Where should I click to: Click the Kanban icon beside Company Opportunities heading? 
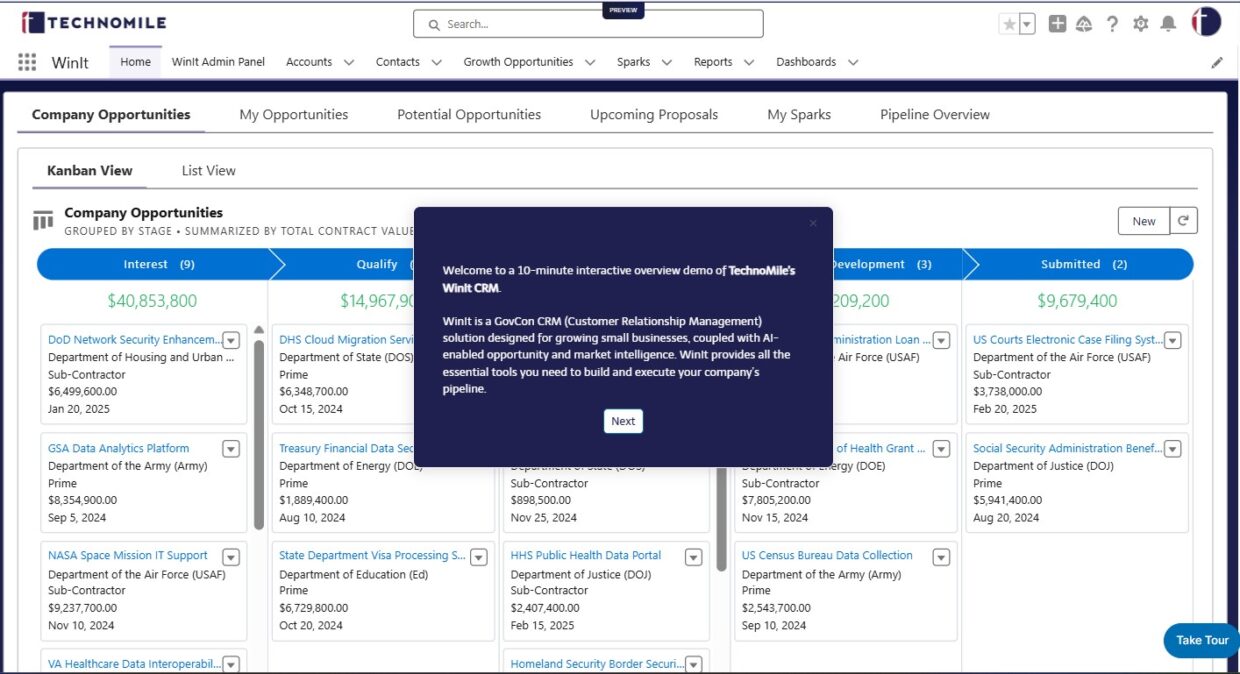point(43,220)
